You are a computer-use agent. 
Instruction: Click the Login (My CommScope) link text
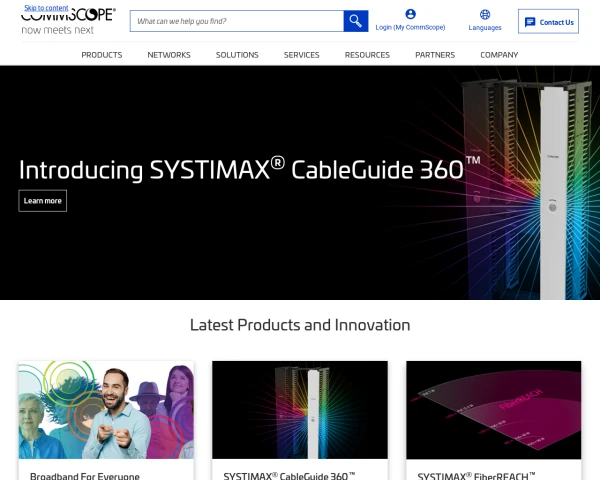coord(410,28)
